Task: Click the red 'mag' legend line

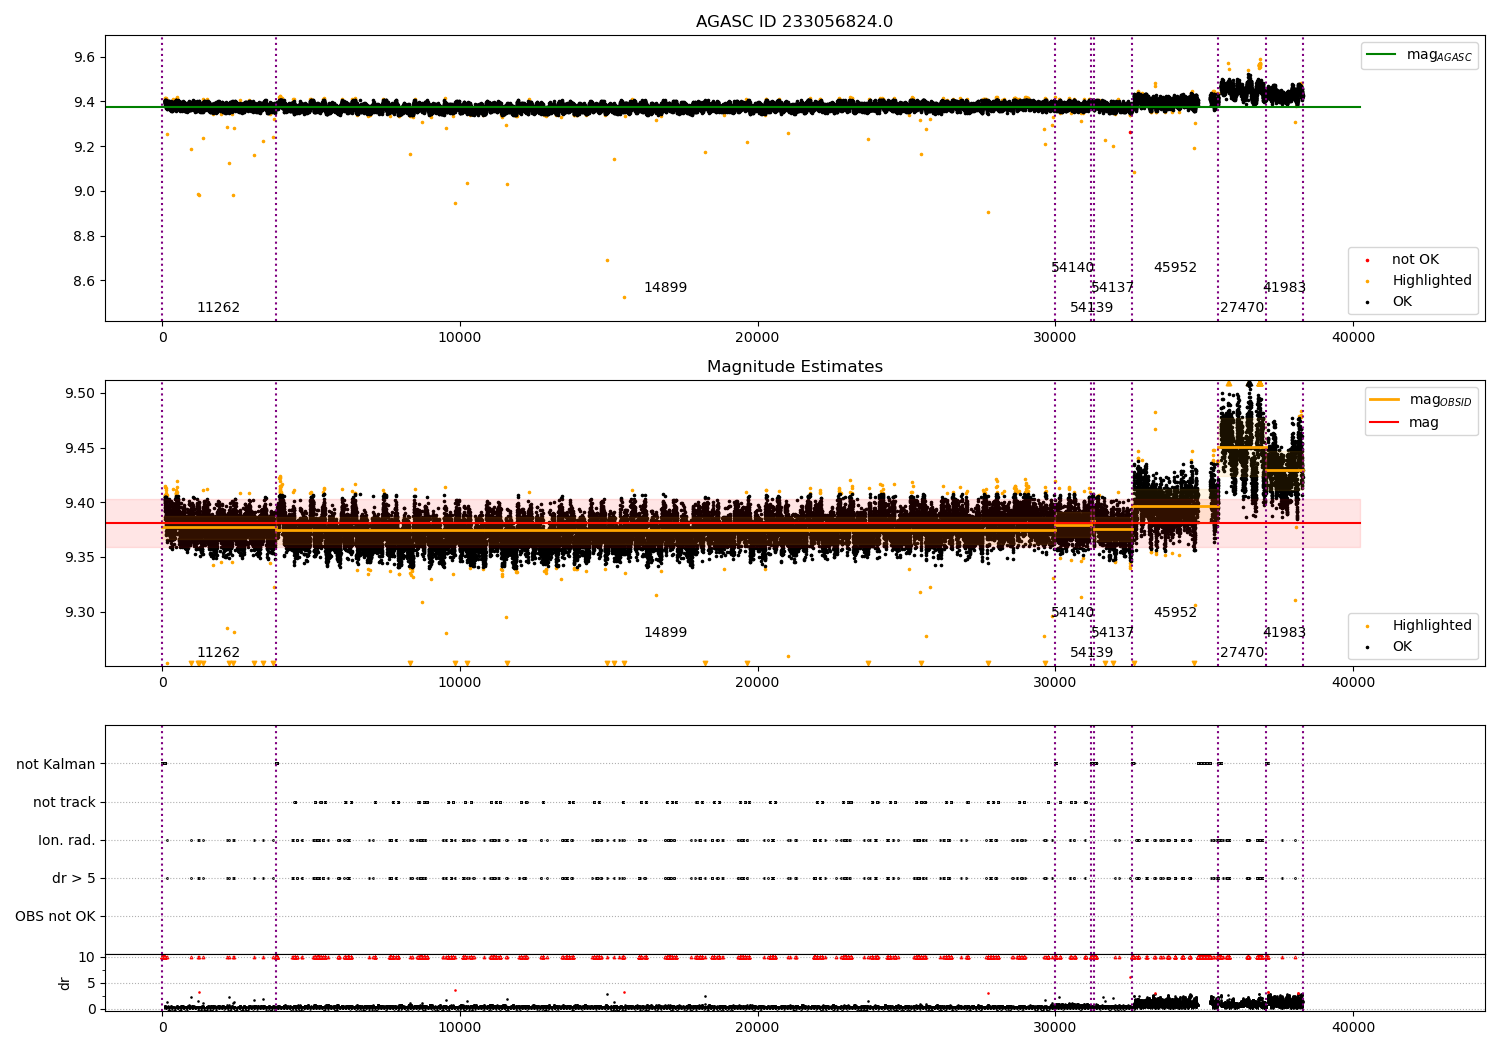Action: (1385, 422)
